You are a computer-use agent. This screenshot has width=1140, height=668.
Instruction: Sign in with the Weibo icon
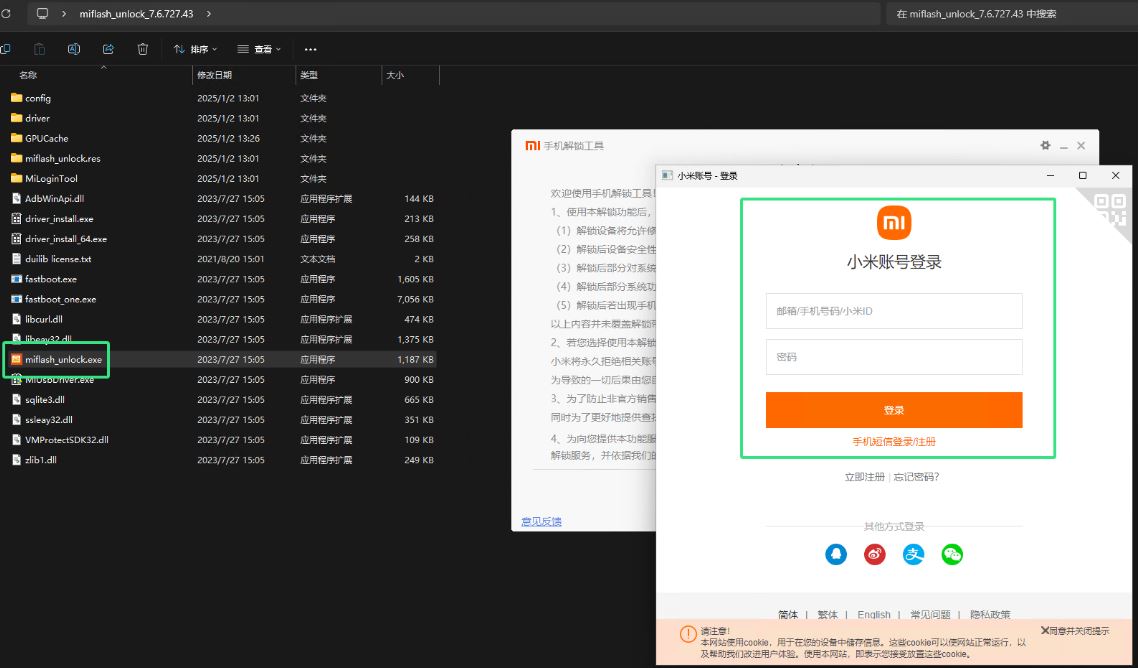[x=875, y=554]
